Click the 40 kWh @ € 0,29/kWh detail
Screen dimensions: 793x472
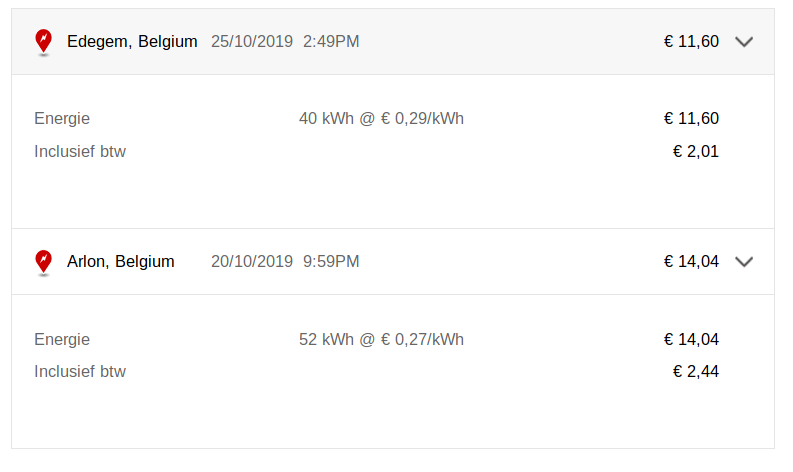(x=381, y=119)
